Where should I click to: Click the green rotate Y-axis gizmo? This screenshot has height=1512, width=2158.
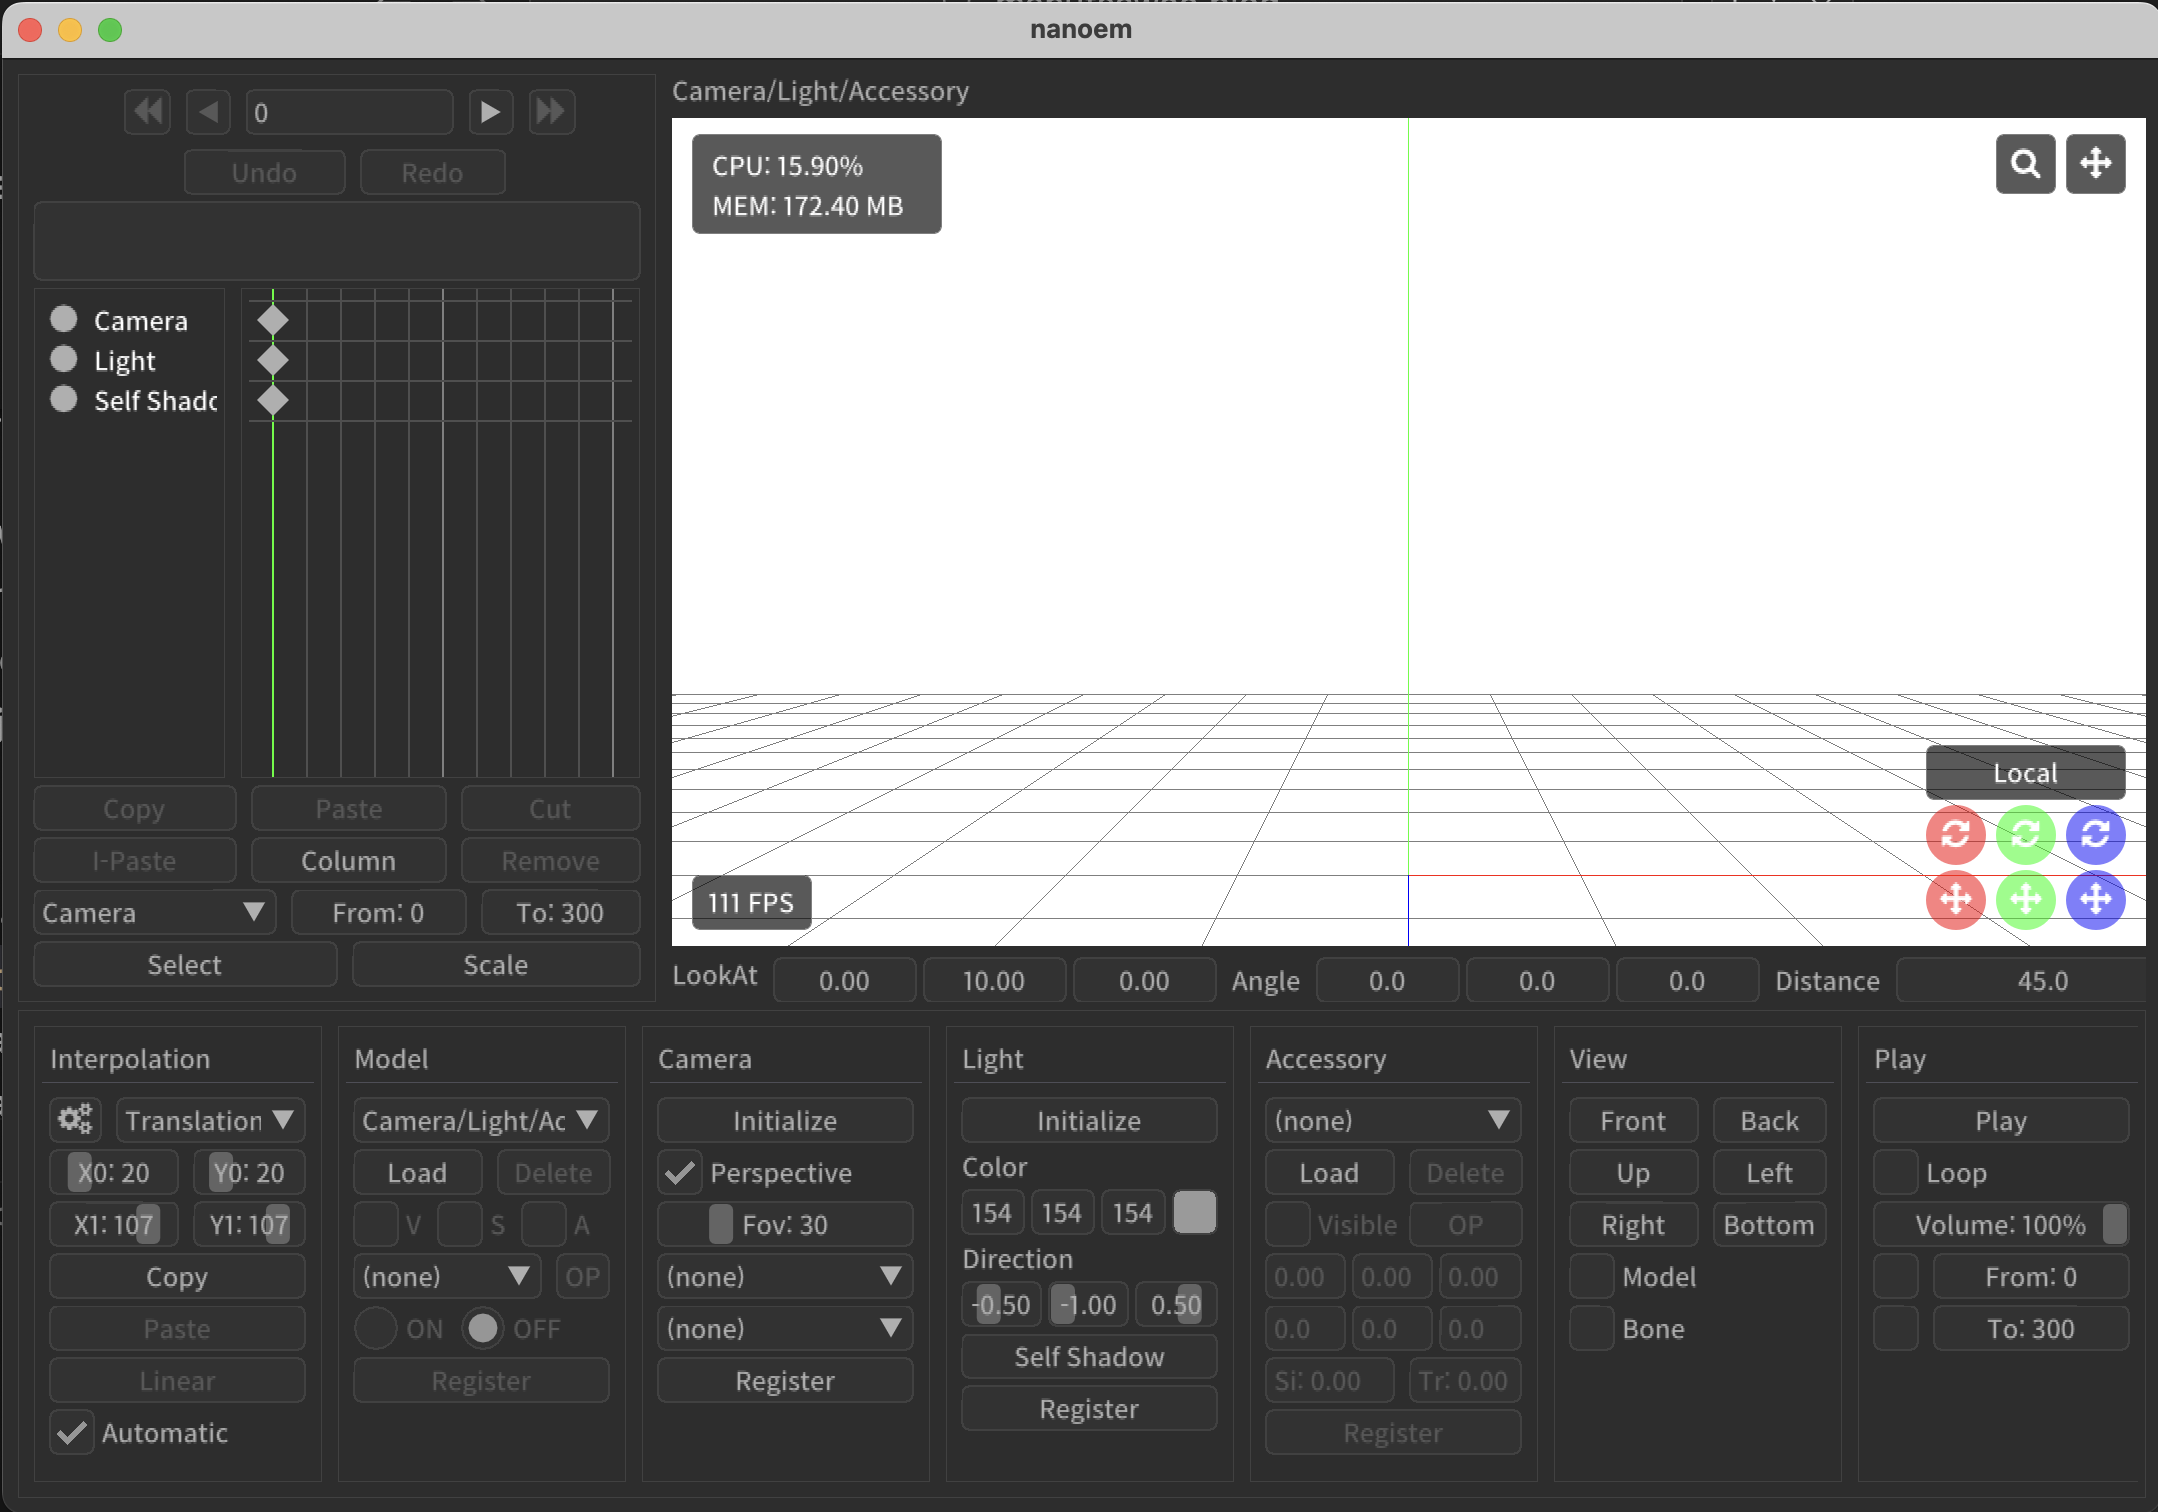[x=2025, y=834]
